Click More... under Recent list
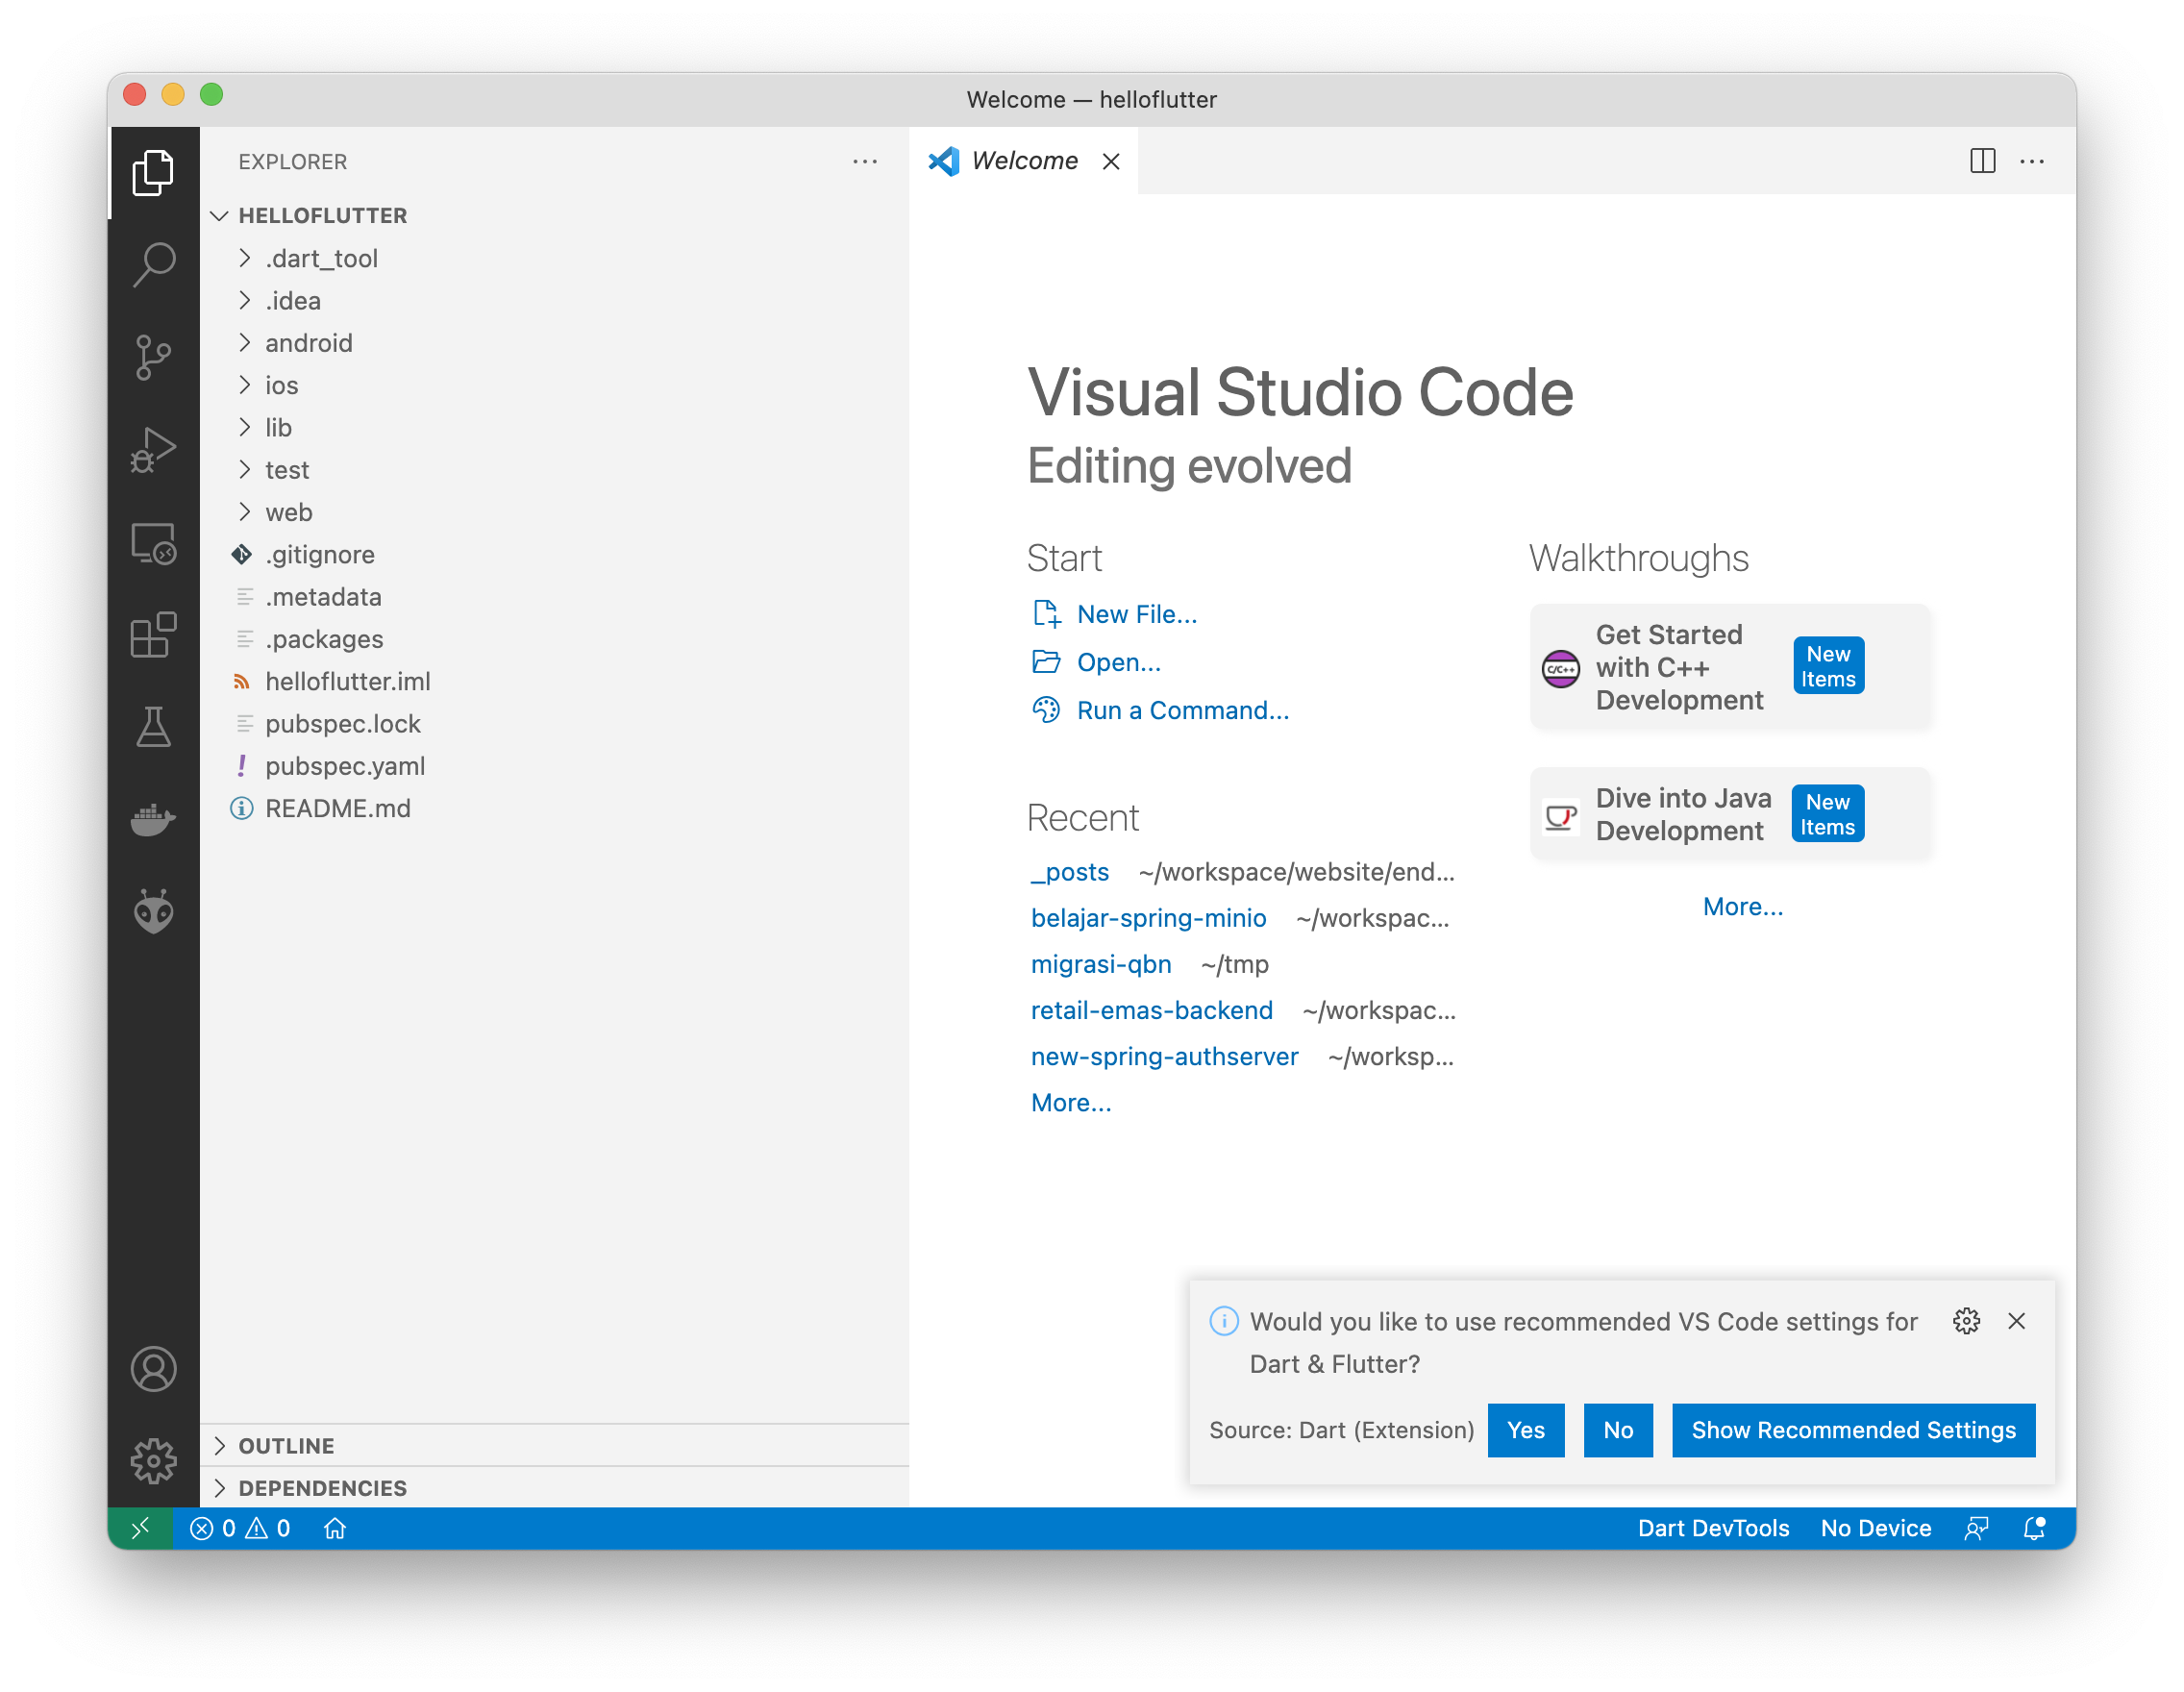Image resolution: width=2184 pixels, height=1692 pixels. click(x=1070, y=1101)
